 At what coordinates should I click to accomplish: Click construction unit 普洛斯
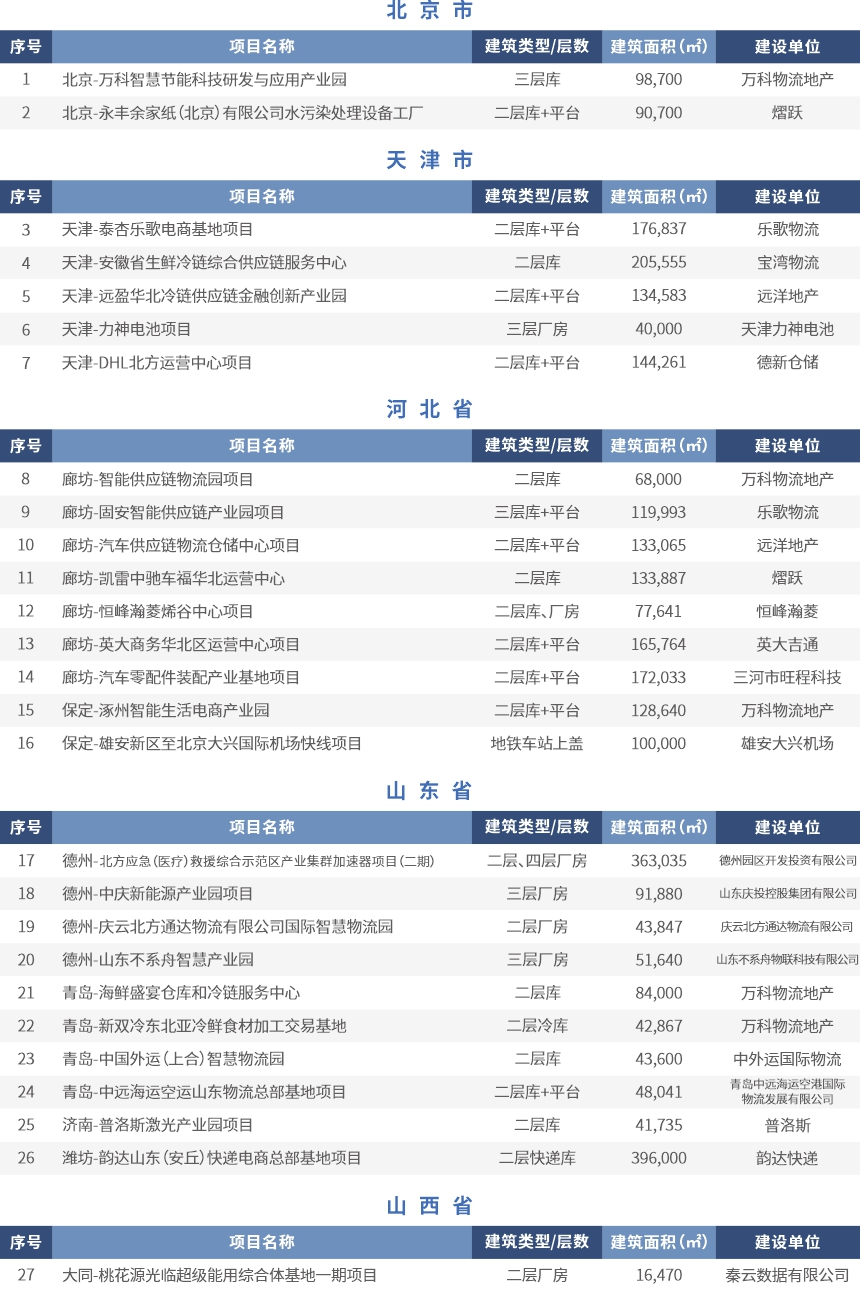tap(788, 1124)
